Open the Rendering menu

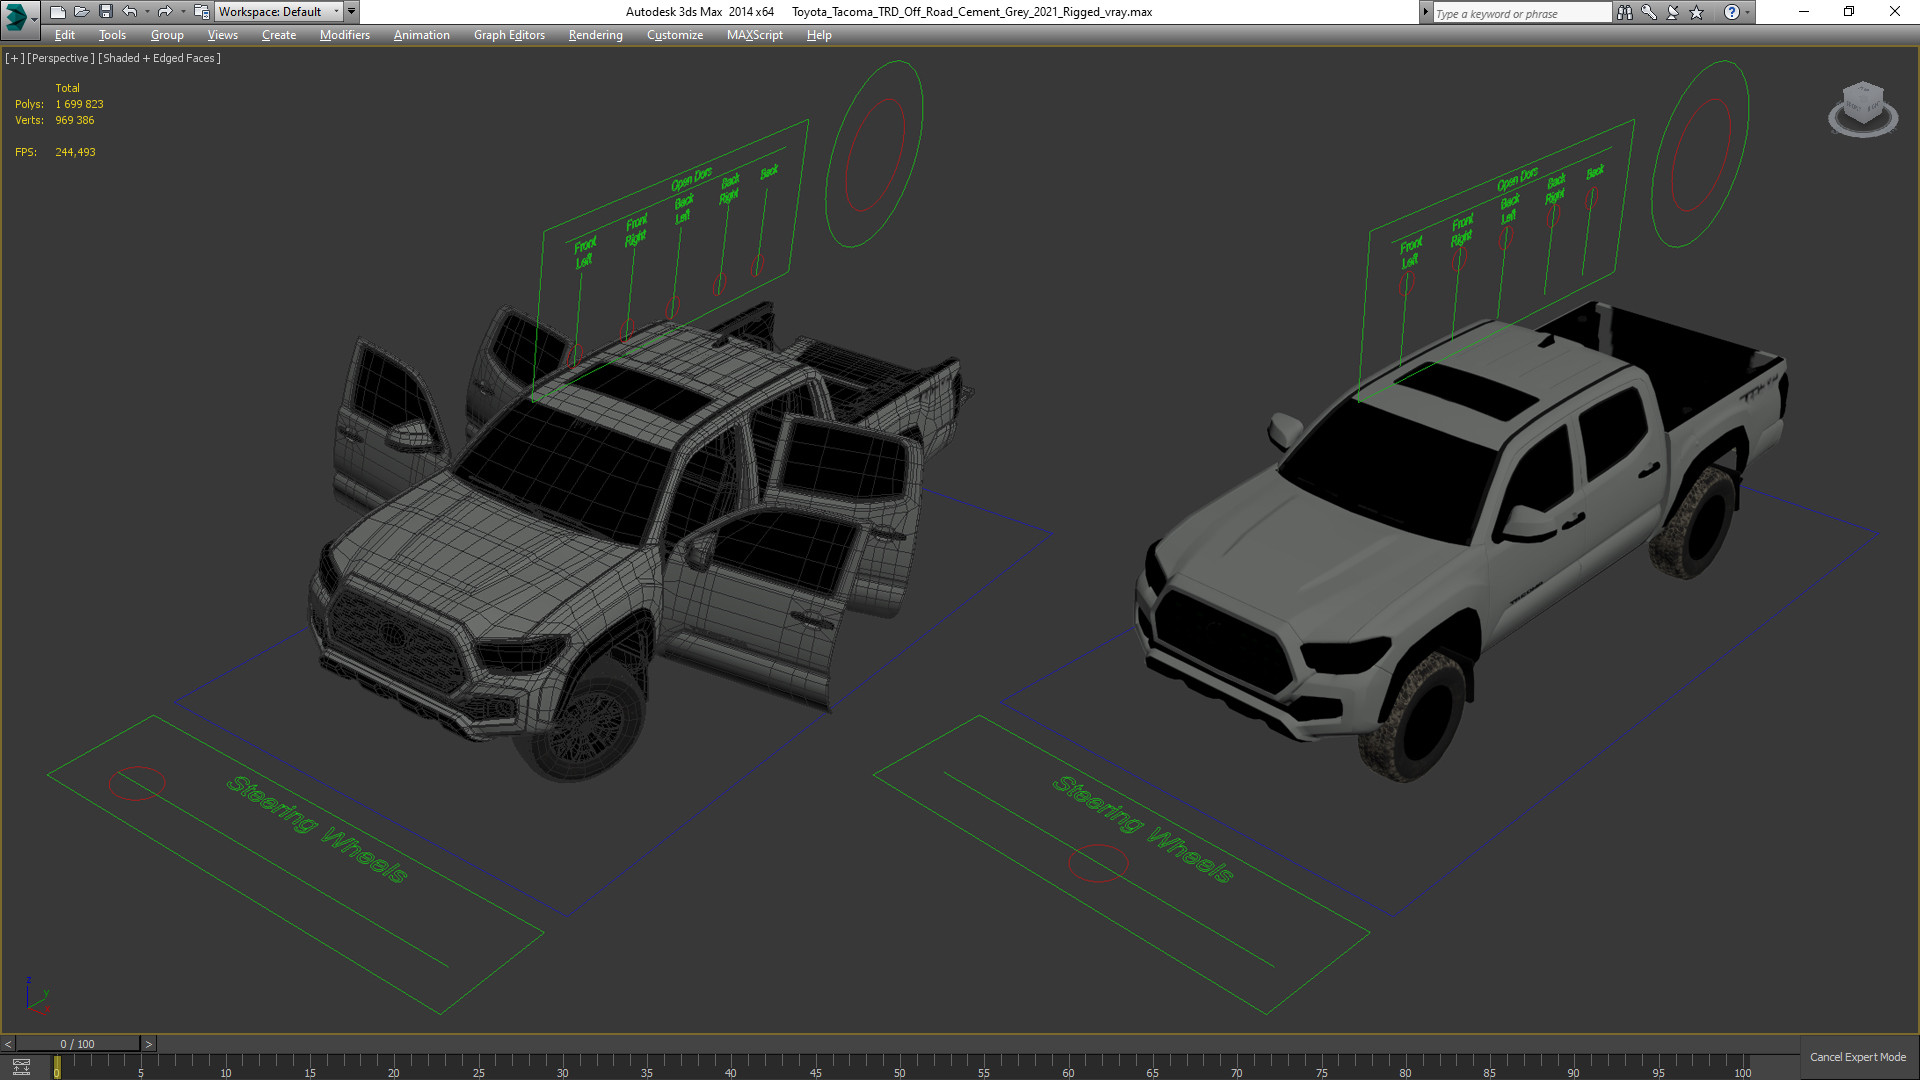click(x=596, y=35)
